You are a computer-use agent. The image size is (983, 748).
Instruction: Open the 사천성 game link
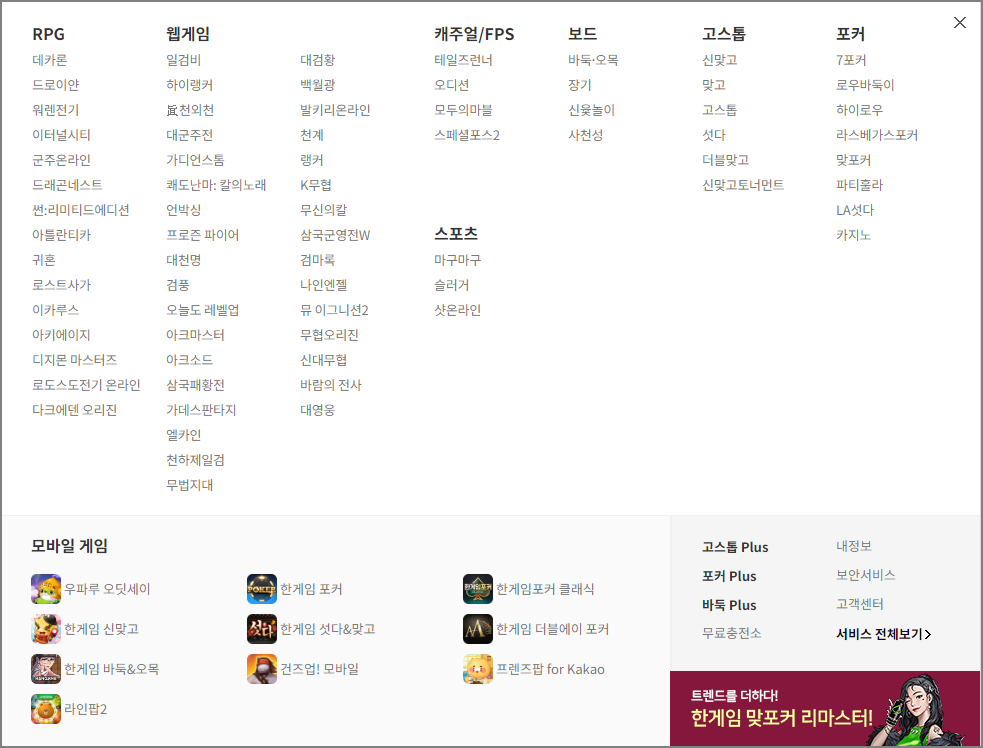[586, 135]
